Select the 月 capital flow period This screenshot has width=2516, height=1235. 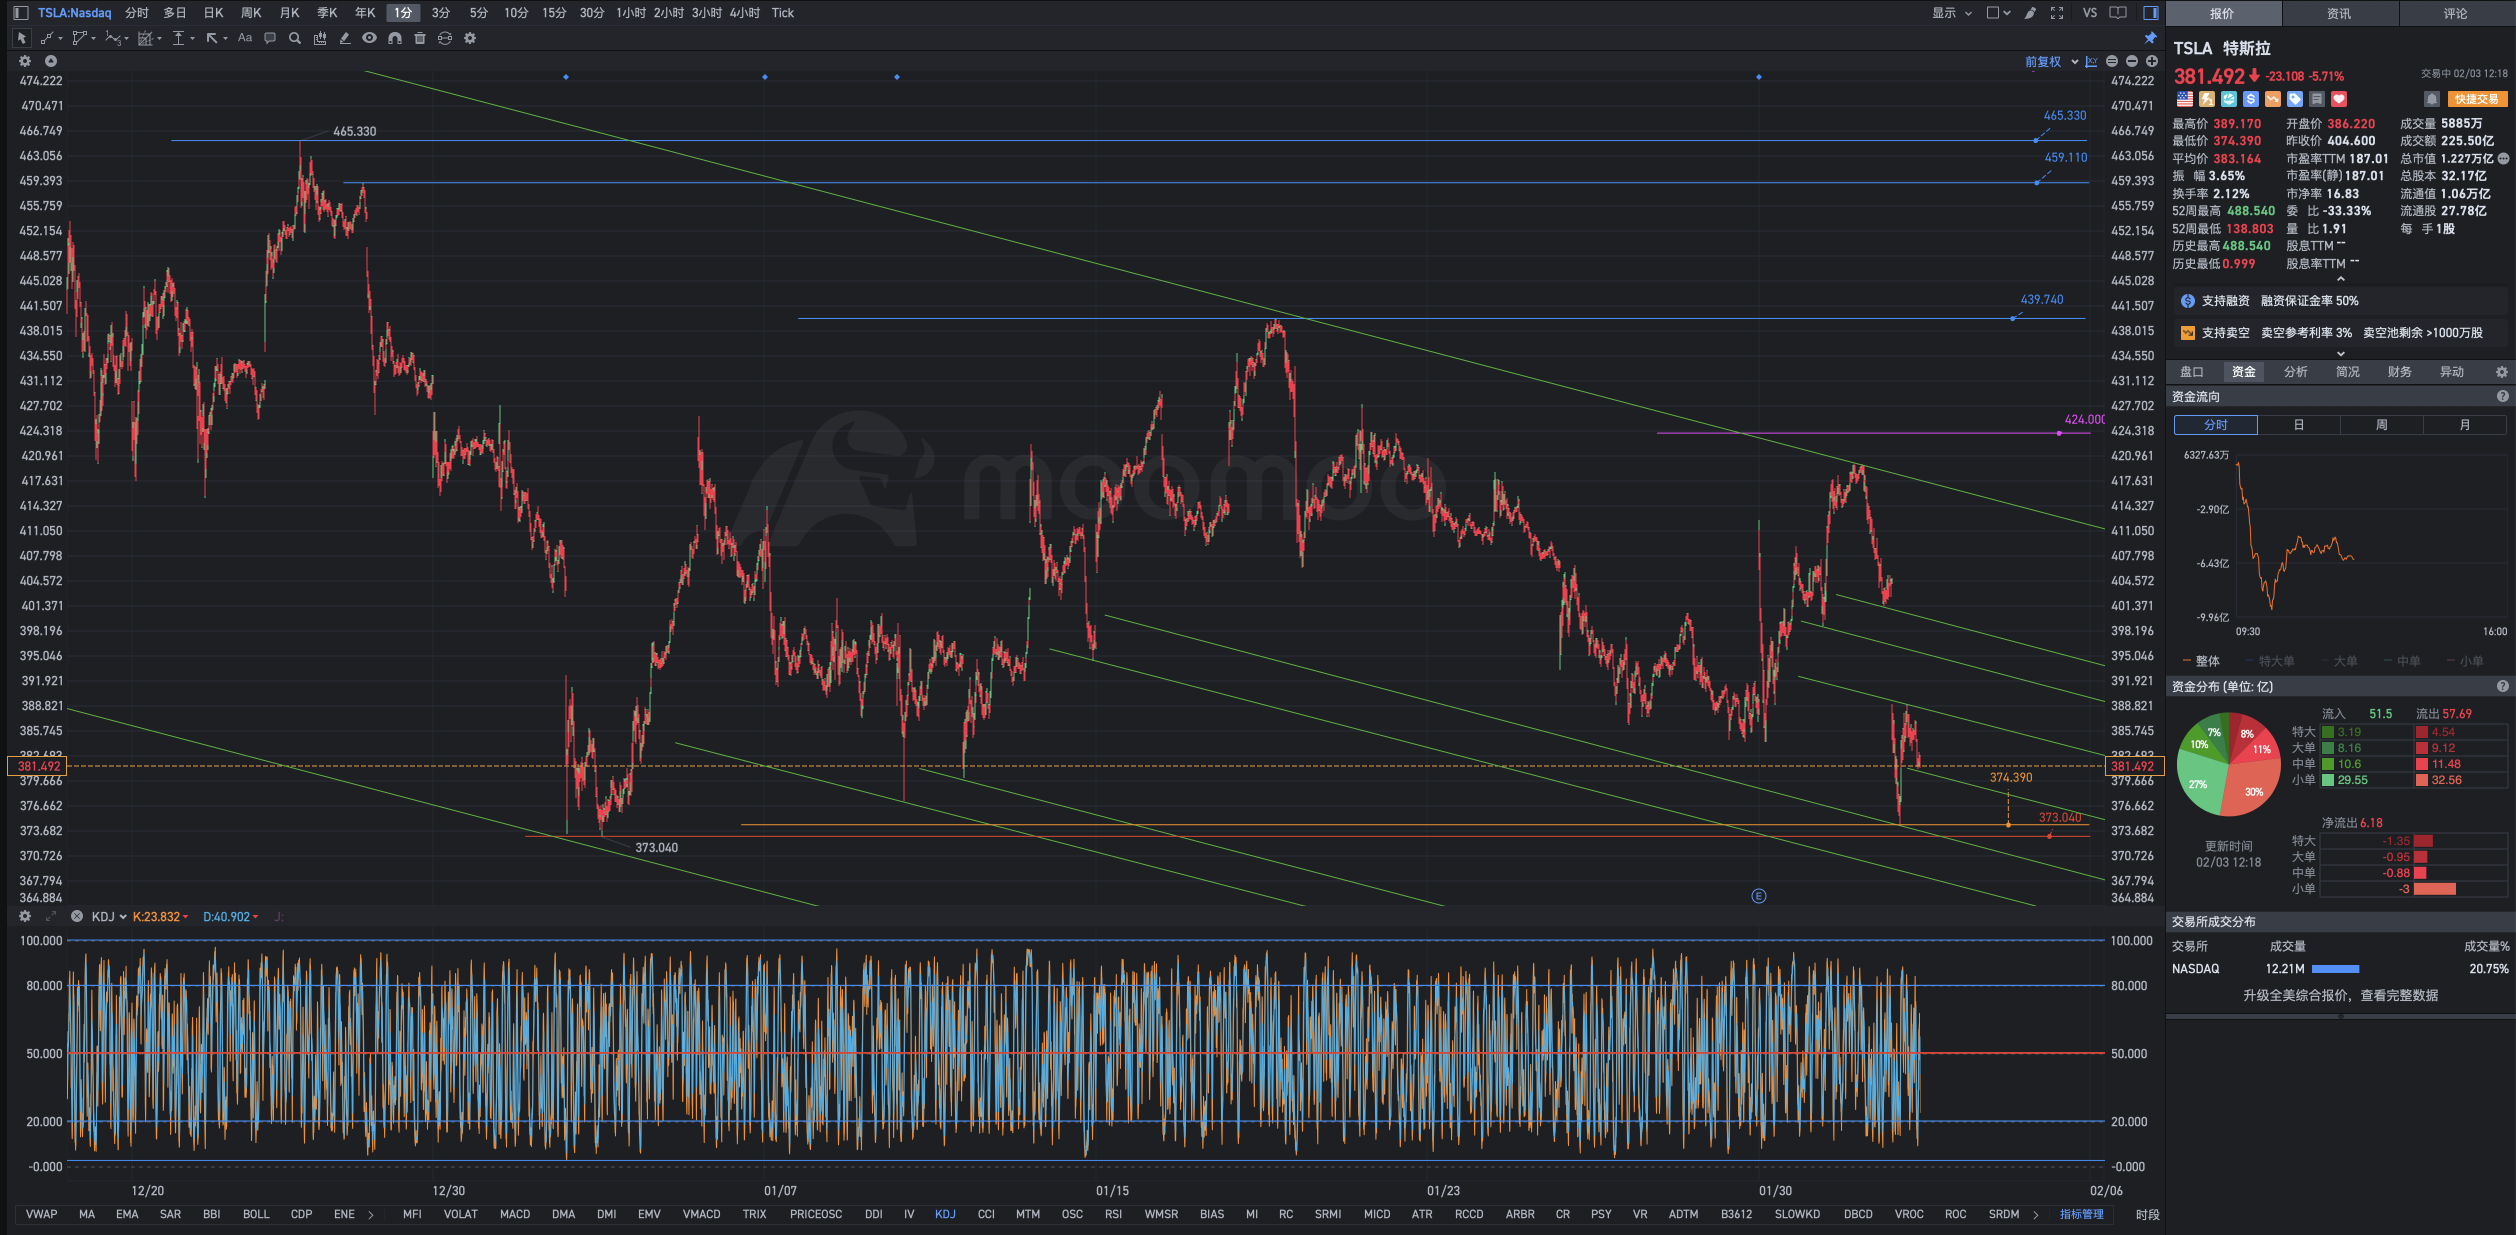tap(2465, 425)
